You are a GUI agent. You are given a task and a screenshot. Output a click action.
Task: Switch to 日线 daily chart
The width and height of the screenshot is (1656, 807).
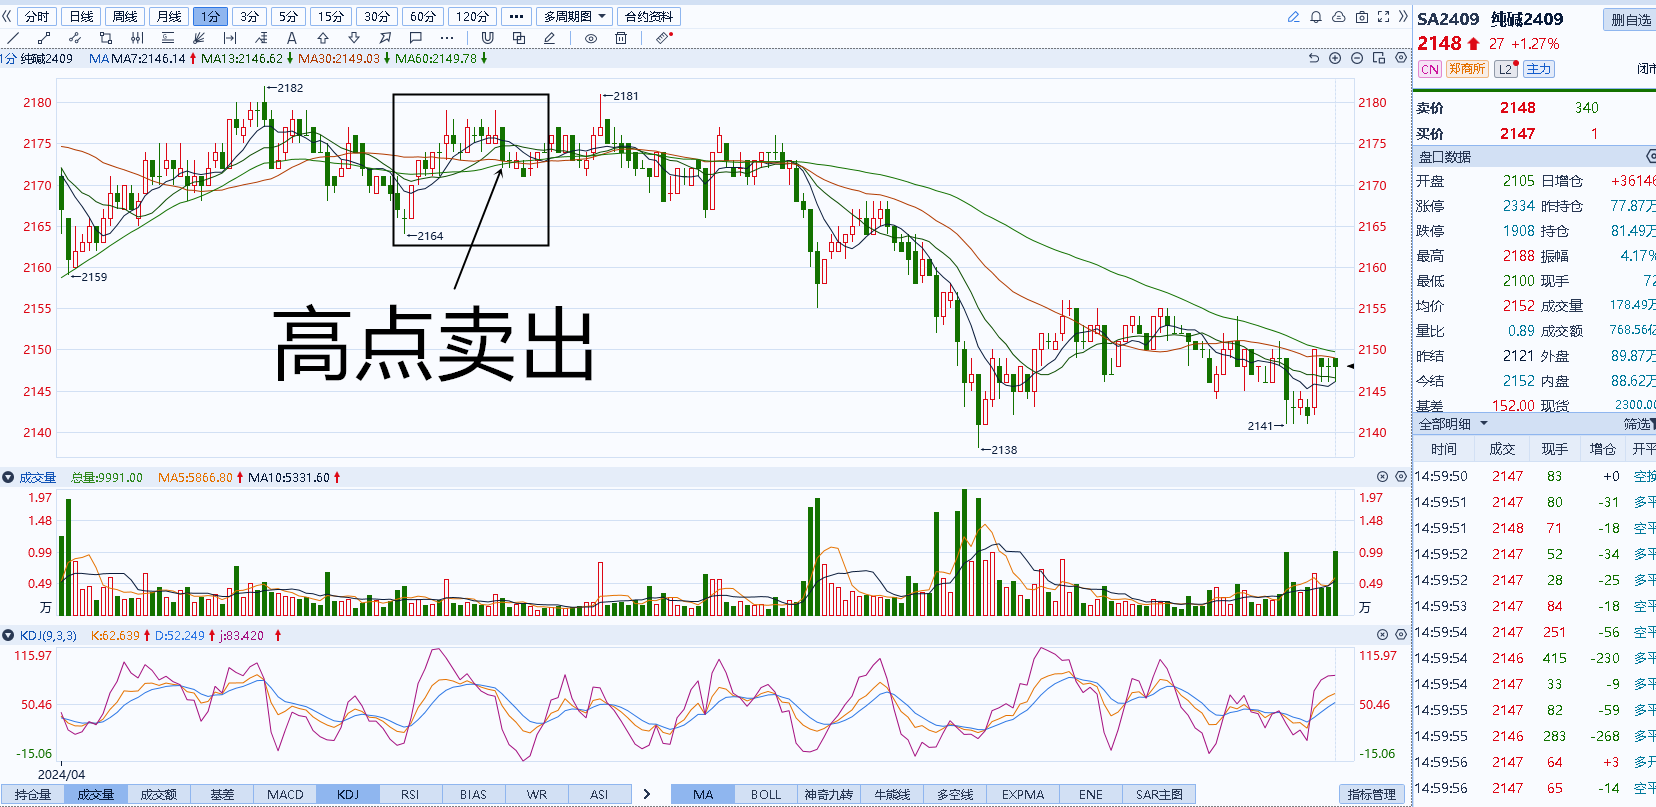[81, 17]
